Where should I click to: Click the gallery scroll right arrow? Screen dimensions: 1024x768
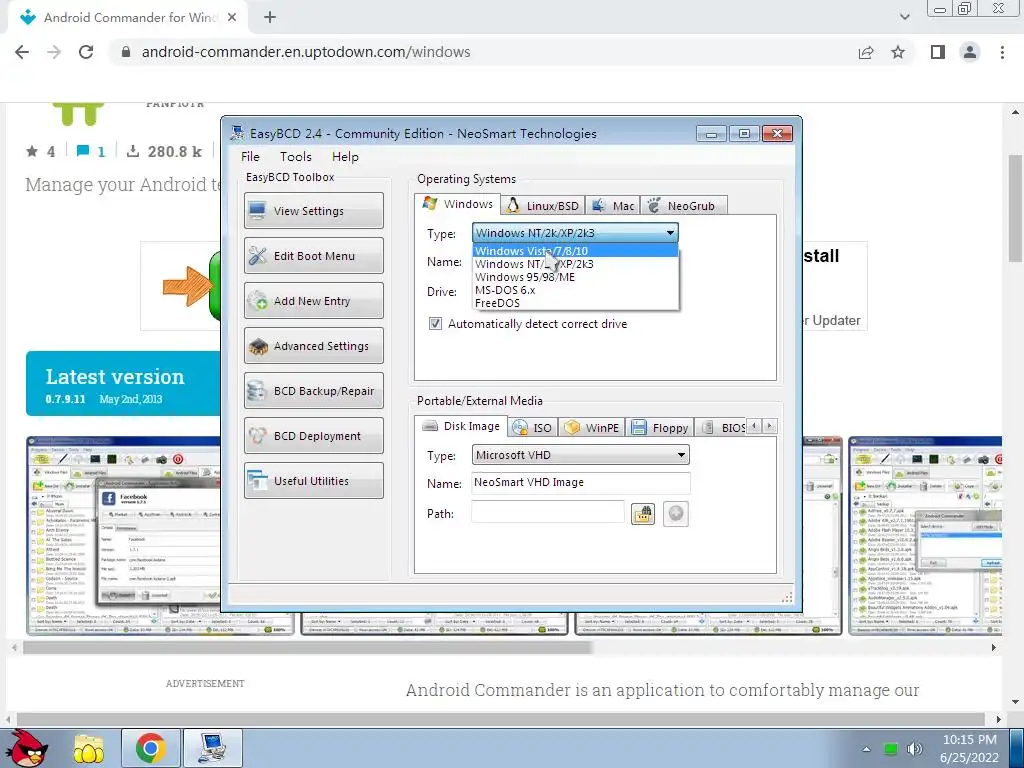click(994, 648)
